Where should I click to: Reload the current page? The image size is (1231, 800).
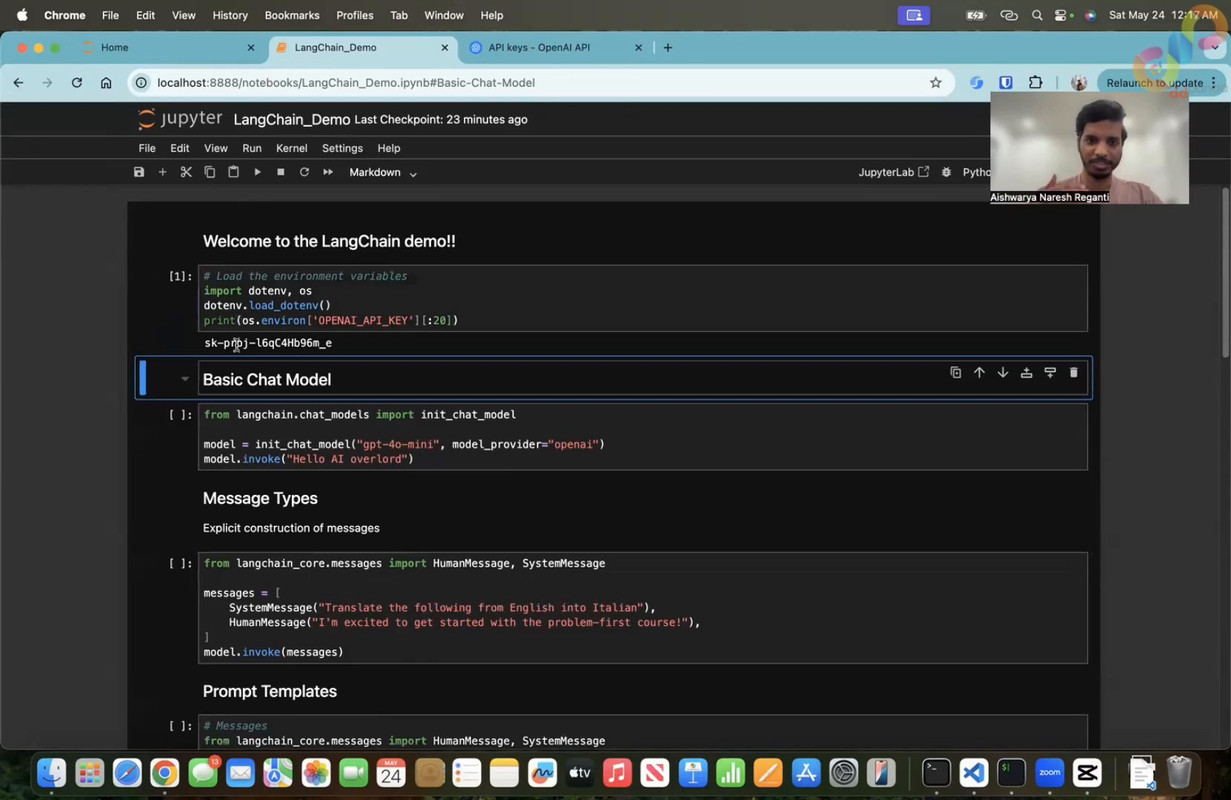[x=77, y=83]
